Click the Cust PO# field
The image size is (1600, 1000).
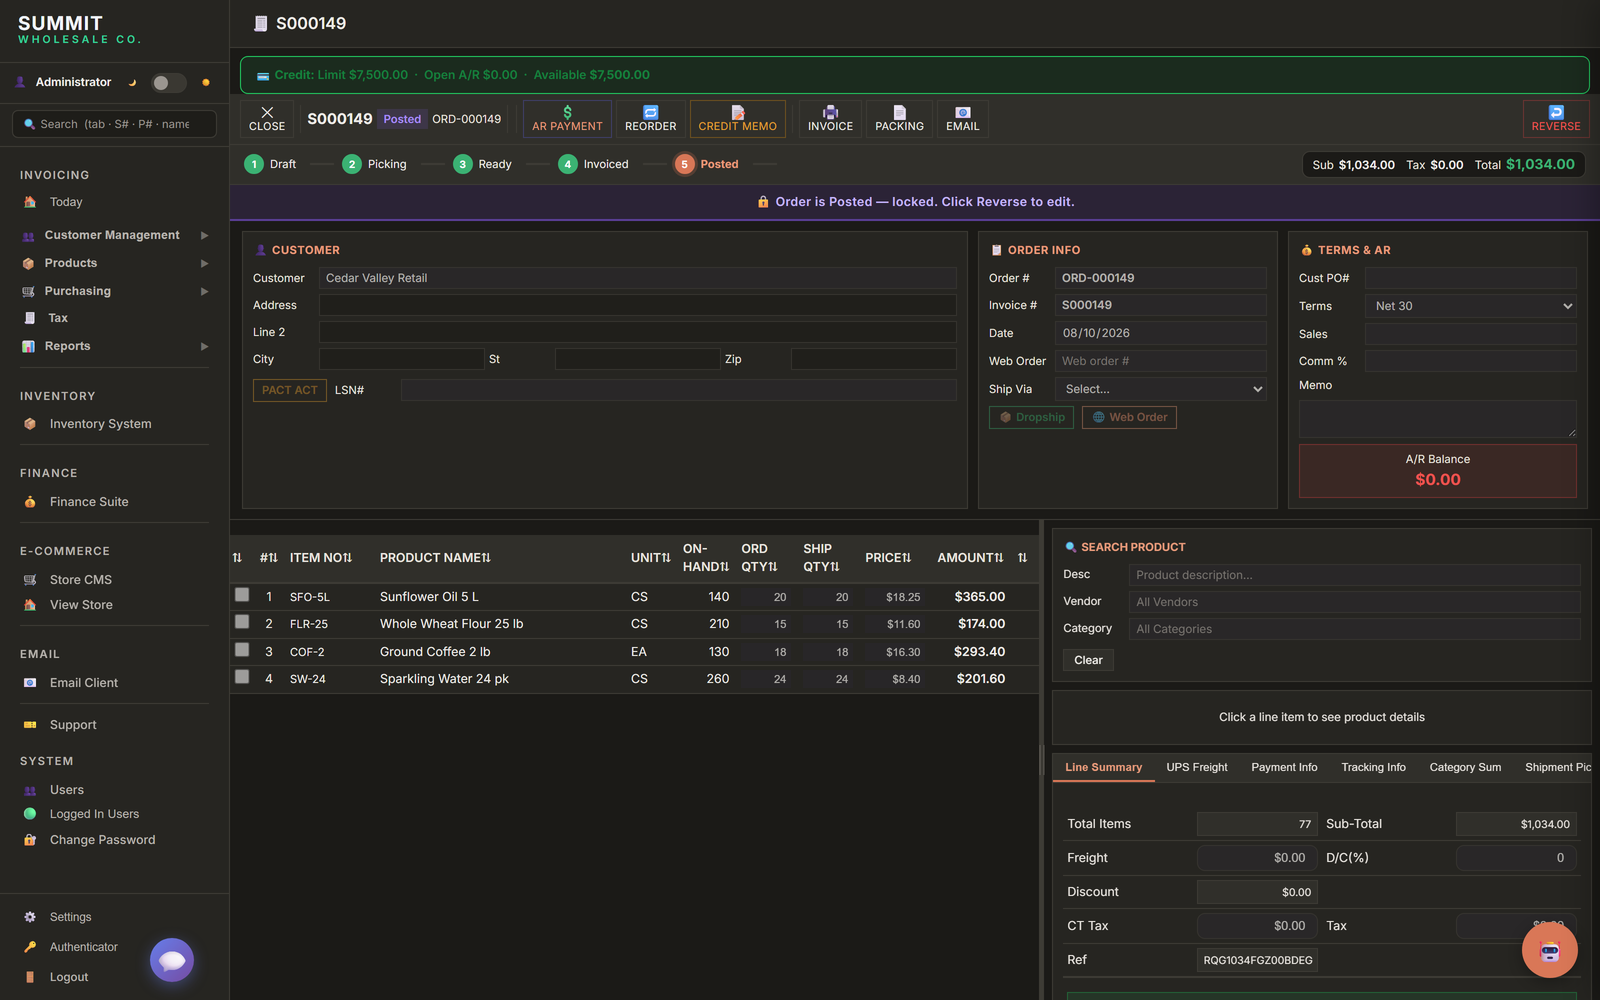click(1471, 278)
